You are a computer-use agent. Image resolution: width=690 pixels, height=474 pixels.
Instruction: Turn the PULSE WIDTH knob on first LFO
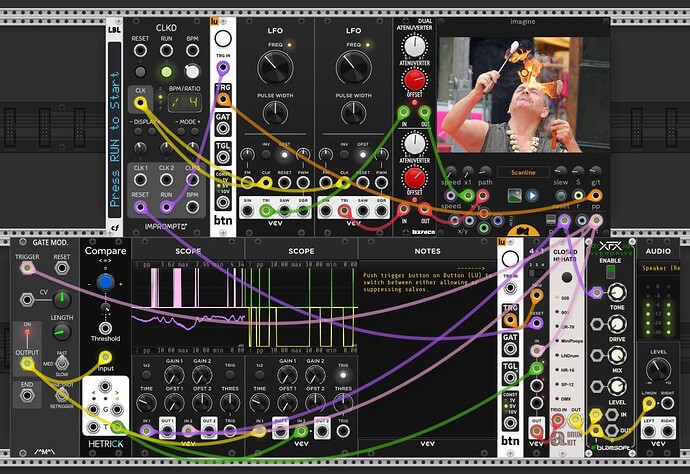(275, 113)
